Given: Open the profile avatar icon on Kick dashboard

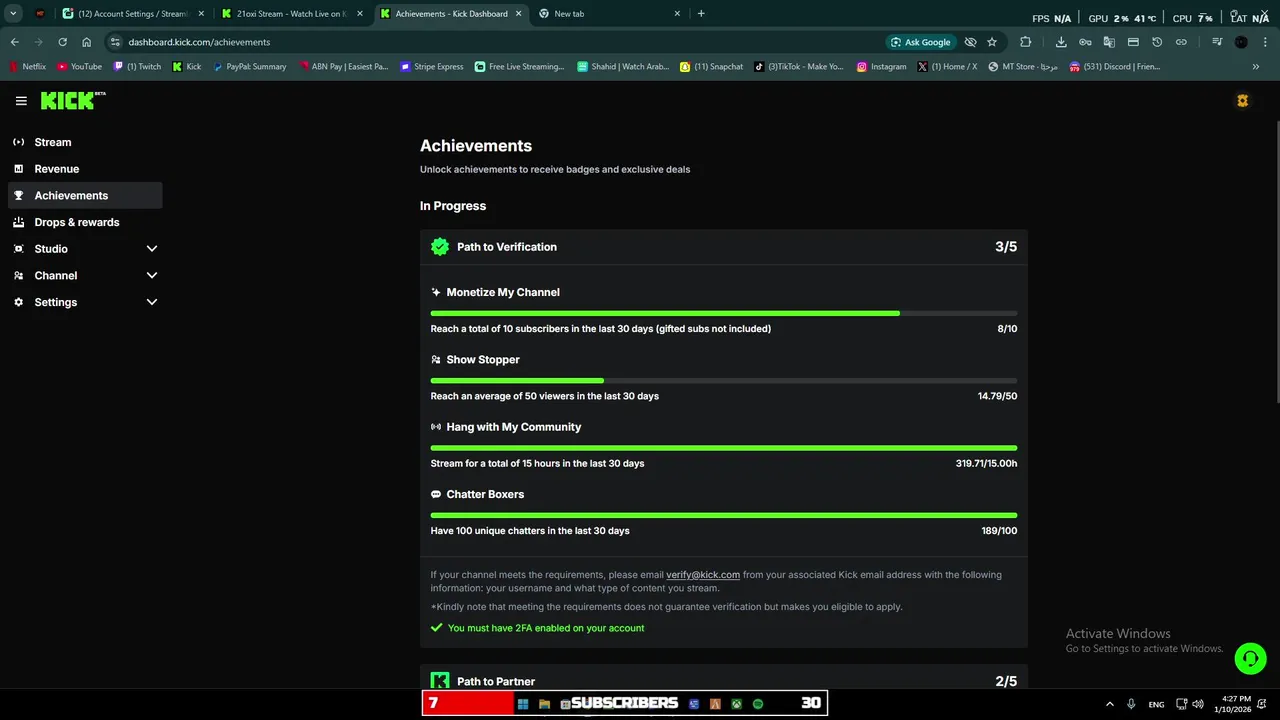Looking at the screenshot, I should click(x=1242, y=101).
